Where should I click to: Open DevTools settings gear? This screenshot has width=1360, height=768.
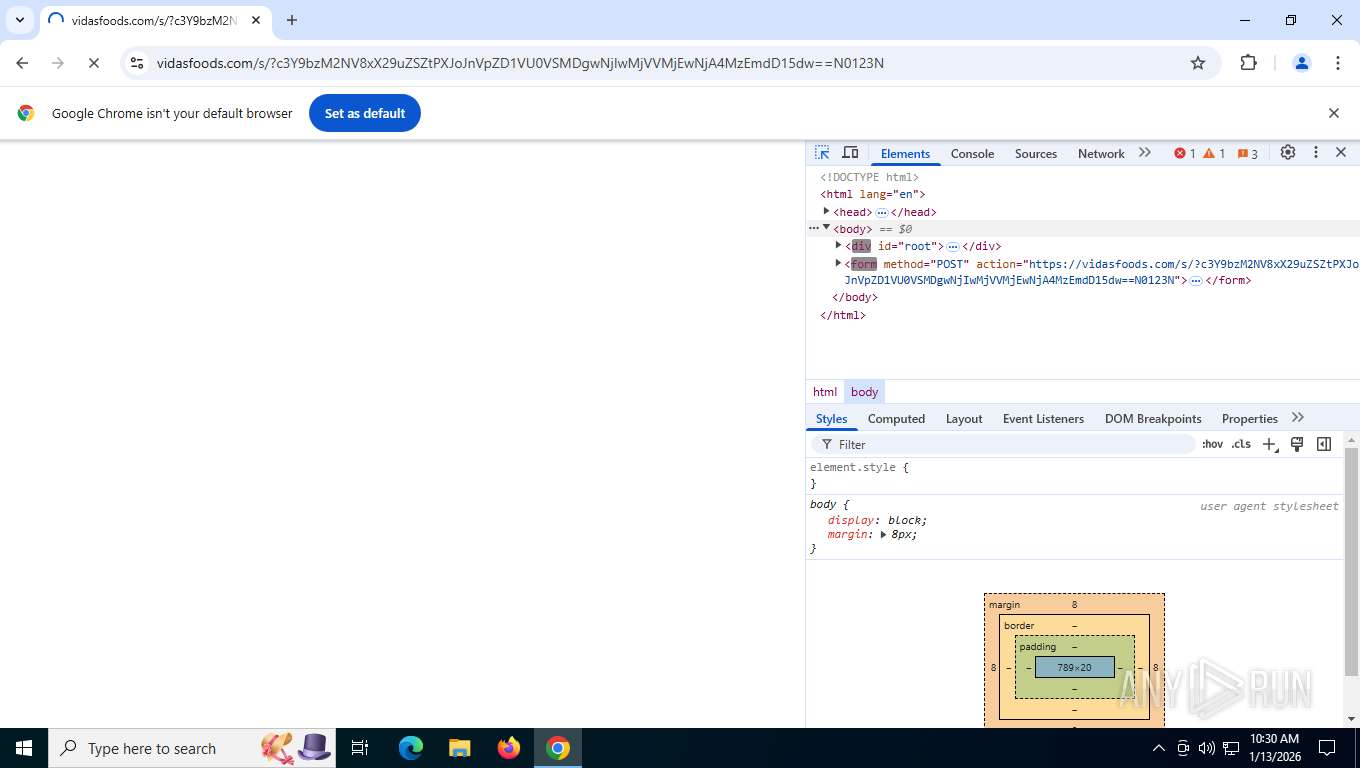tap(1288, 153)
